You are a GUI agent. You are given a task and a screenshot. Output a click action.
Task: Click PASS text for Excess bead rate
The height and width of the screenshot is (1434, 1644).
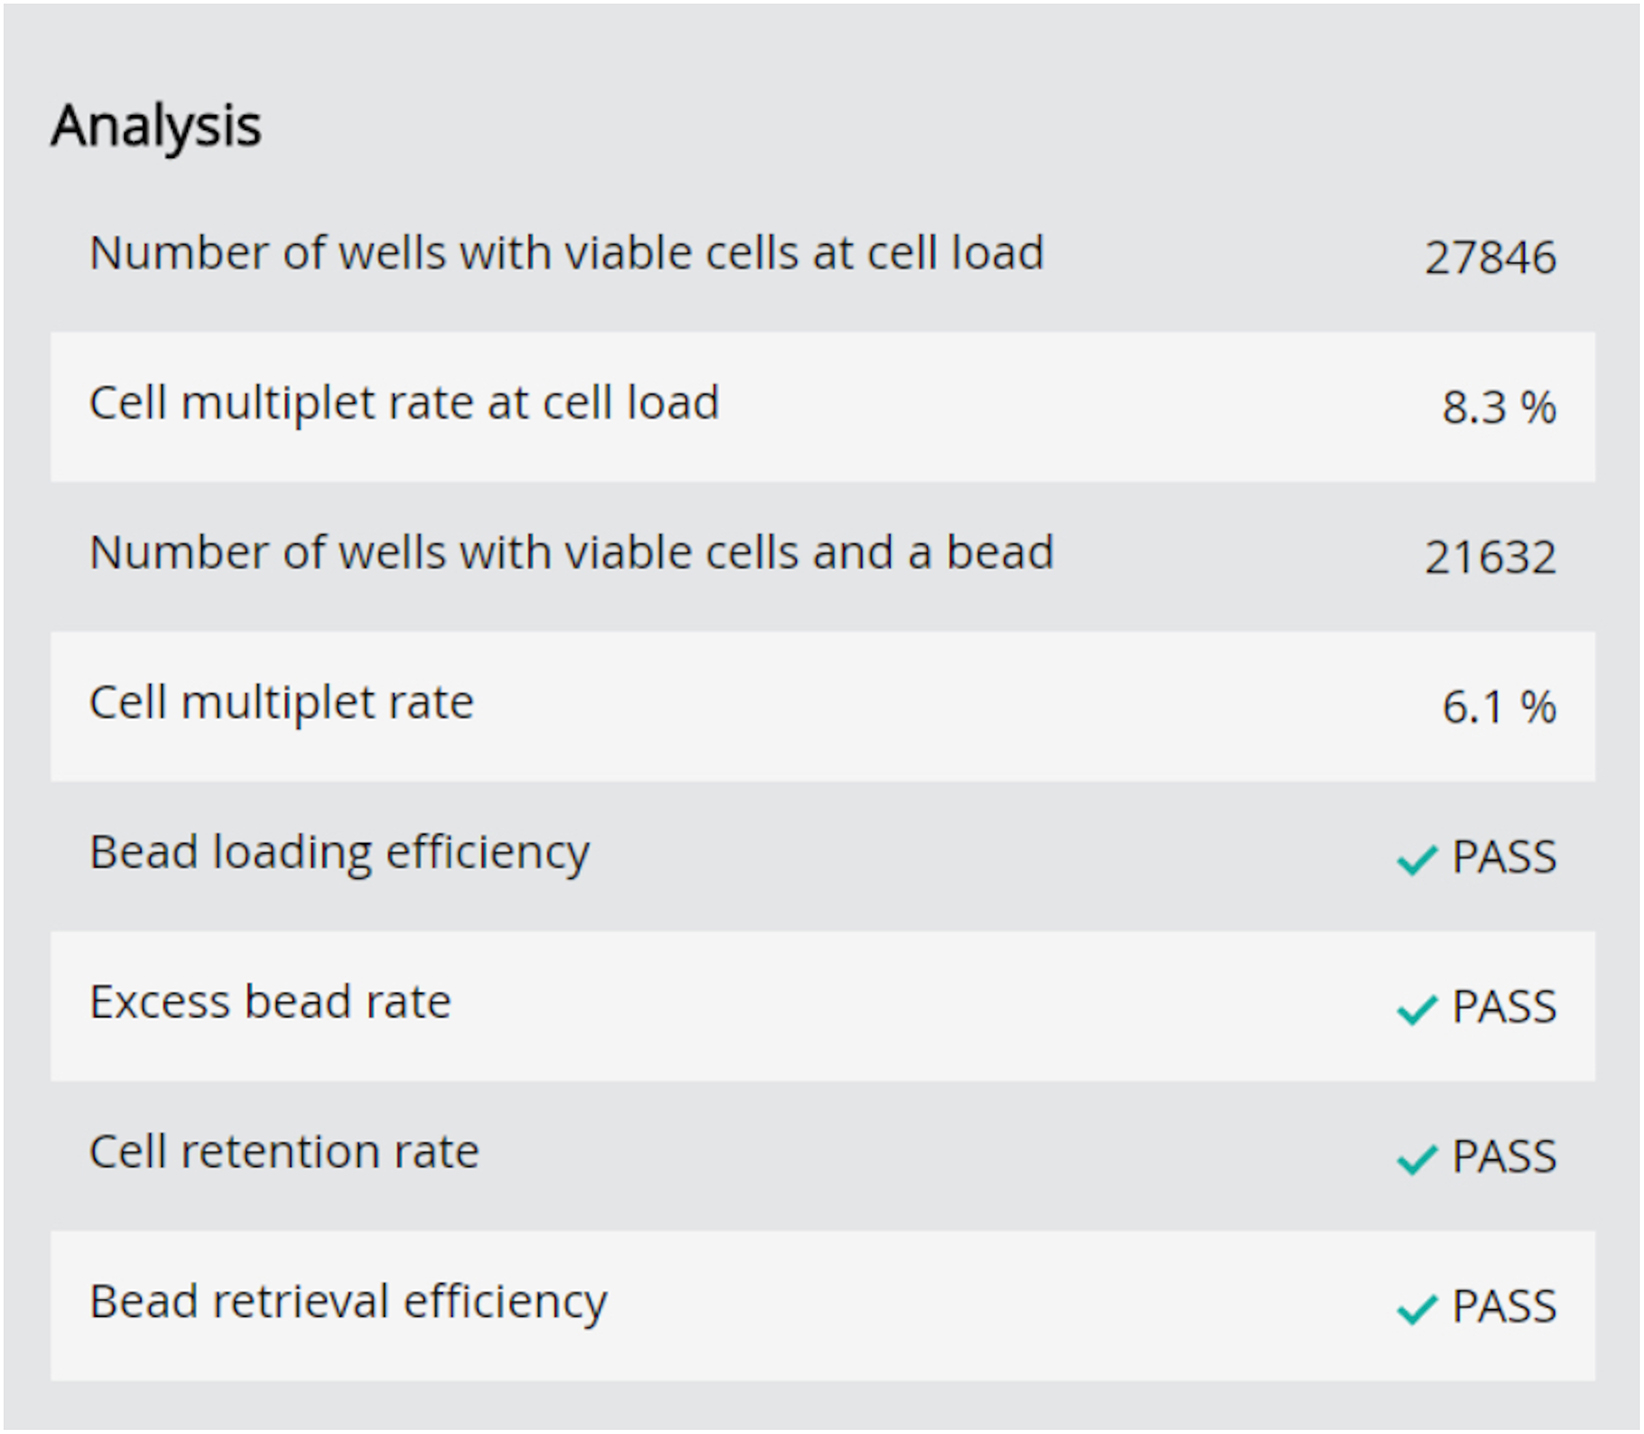tap(1504, 1007)
